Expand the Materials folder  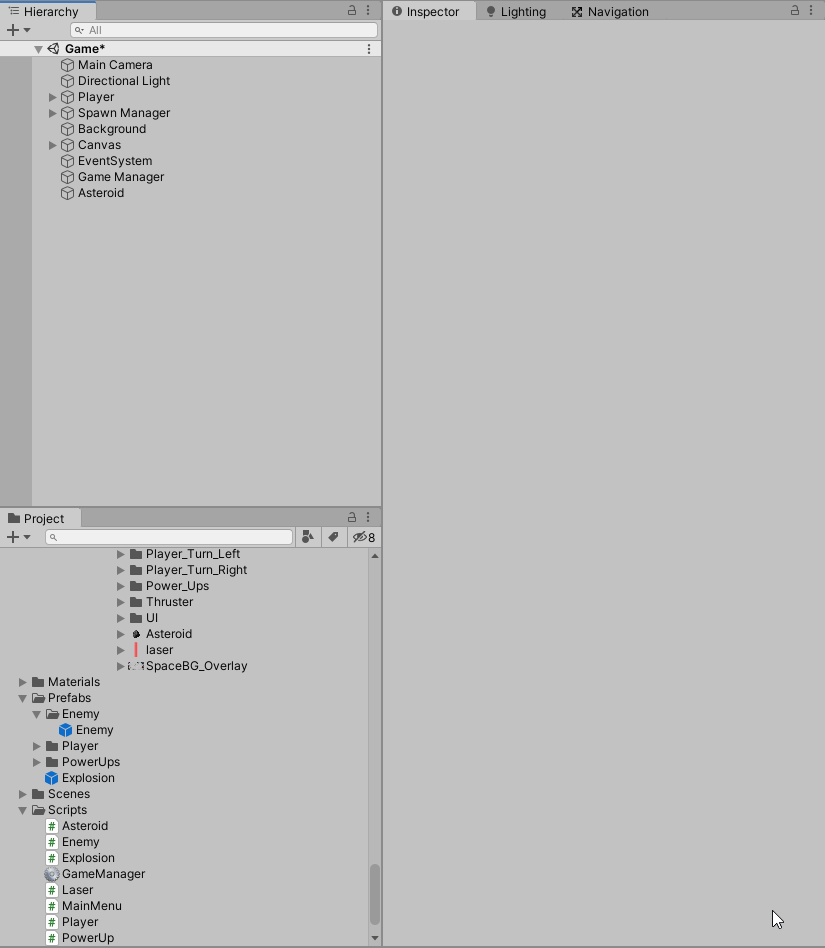pyautogui.click(x=23, y=682)
